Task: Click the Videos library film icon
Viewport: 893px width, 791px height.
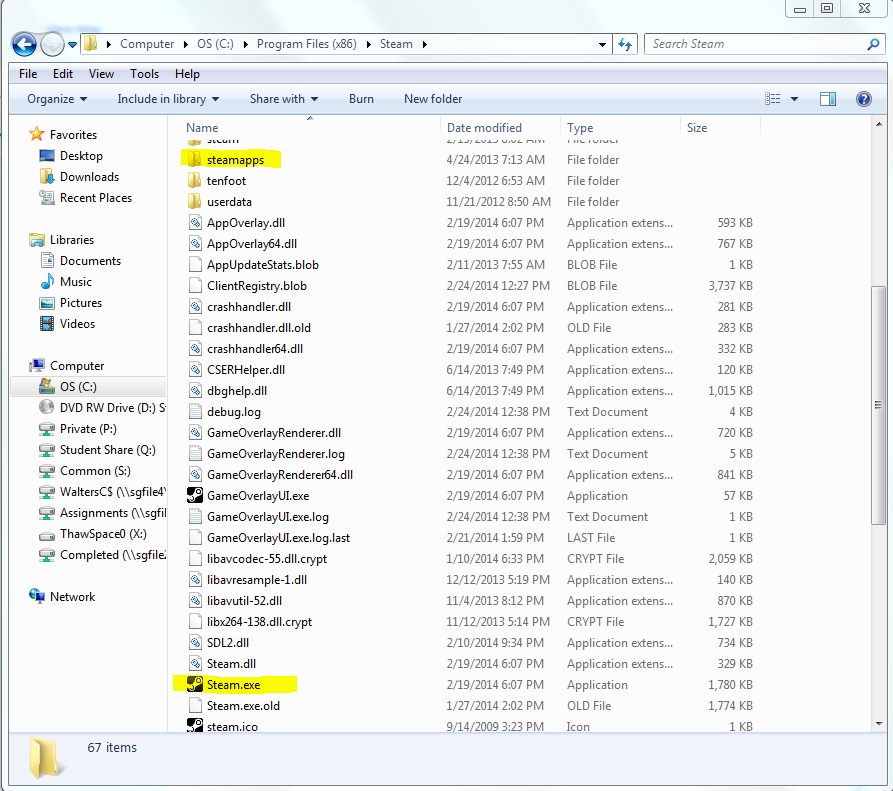Action: (47, 323)
